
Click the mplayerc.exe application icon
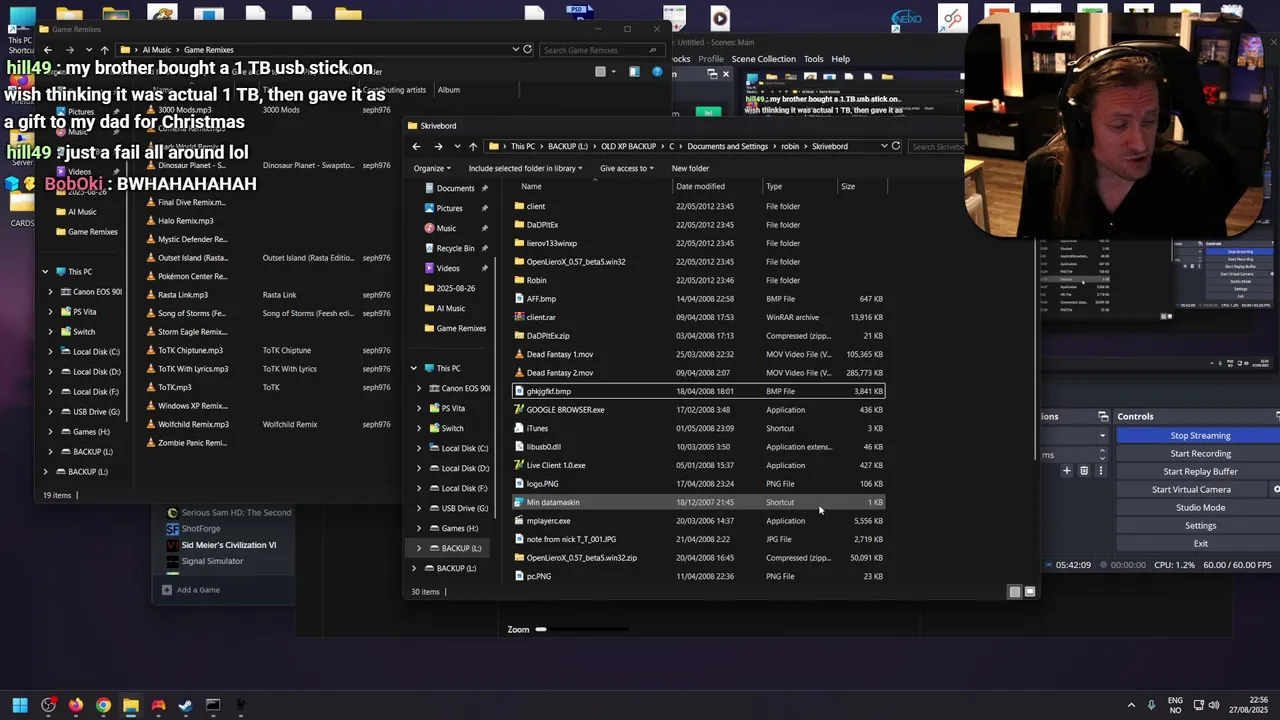(519, 521)
